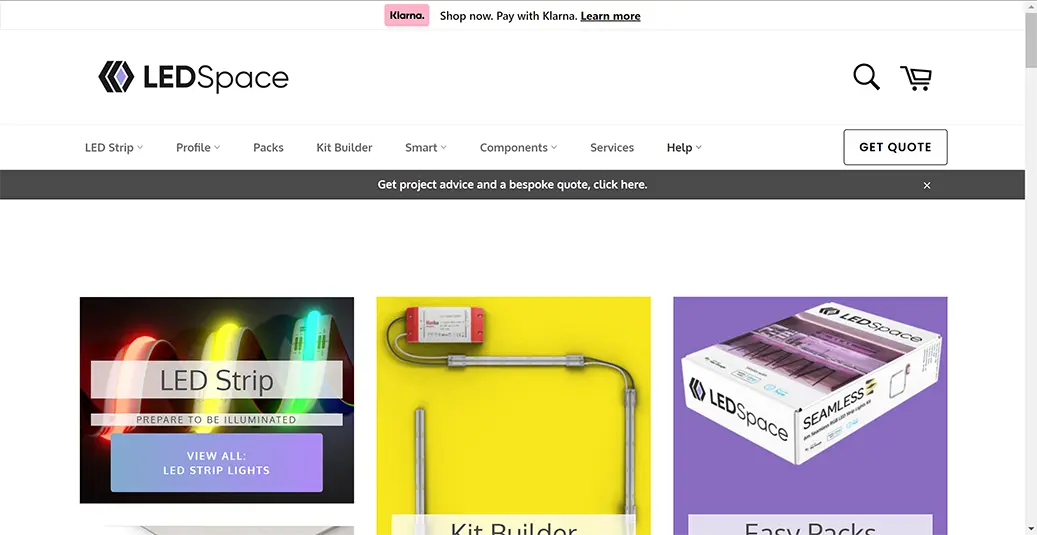Click the page vertical scrollbar thumb
This screenshot has height=535, width=1037.
pos(1031,38)
